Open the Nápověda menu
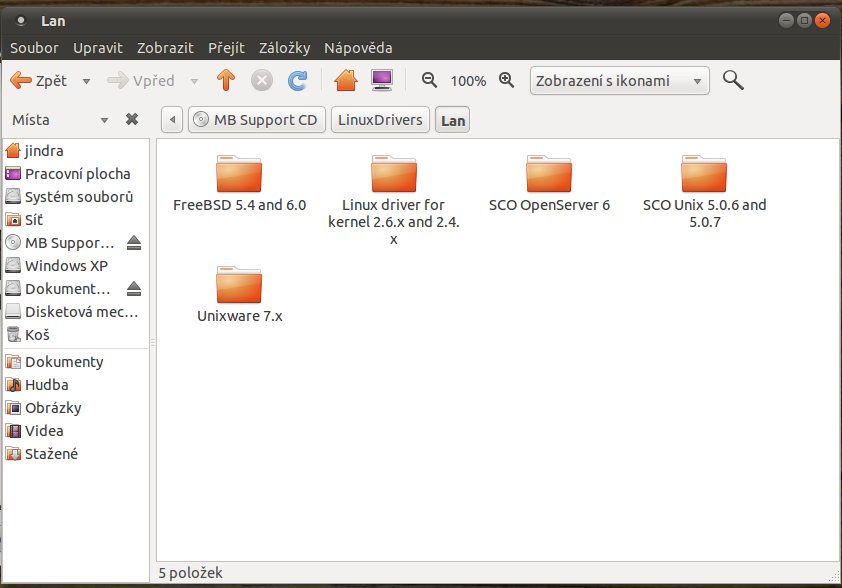 click(358, 48)
